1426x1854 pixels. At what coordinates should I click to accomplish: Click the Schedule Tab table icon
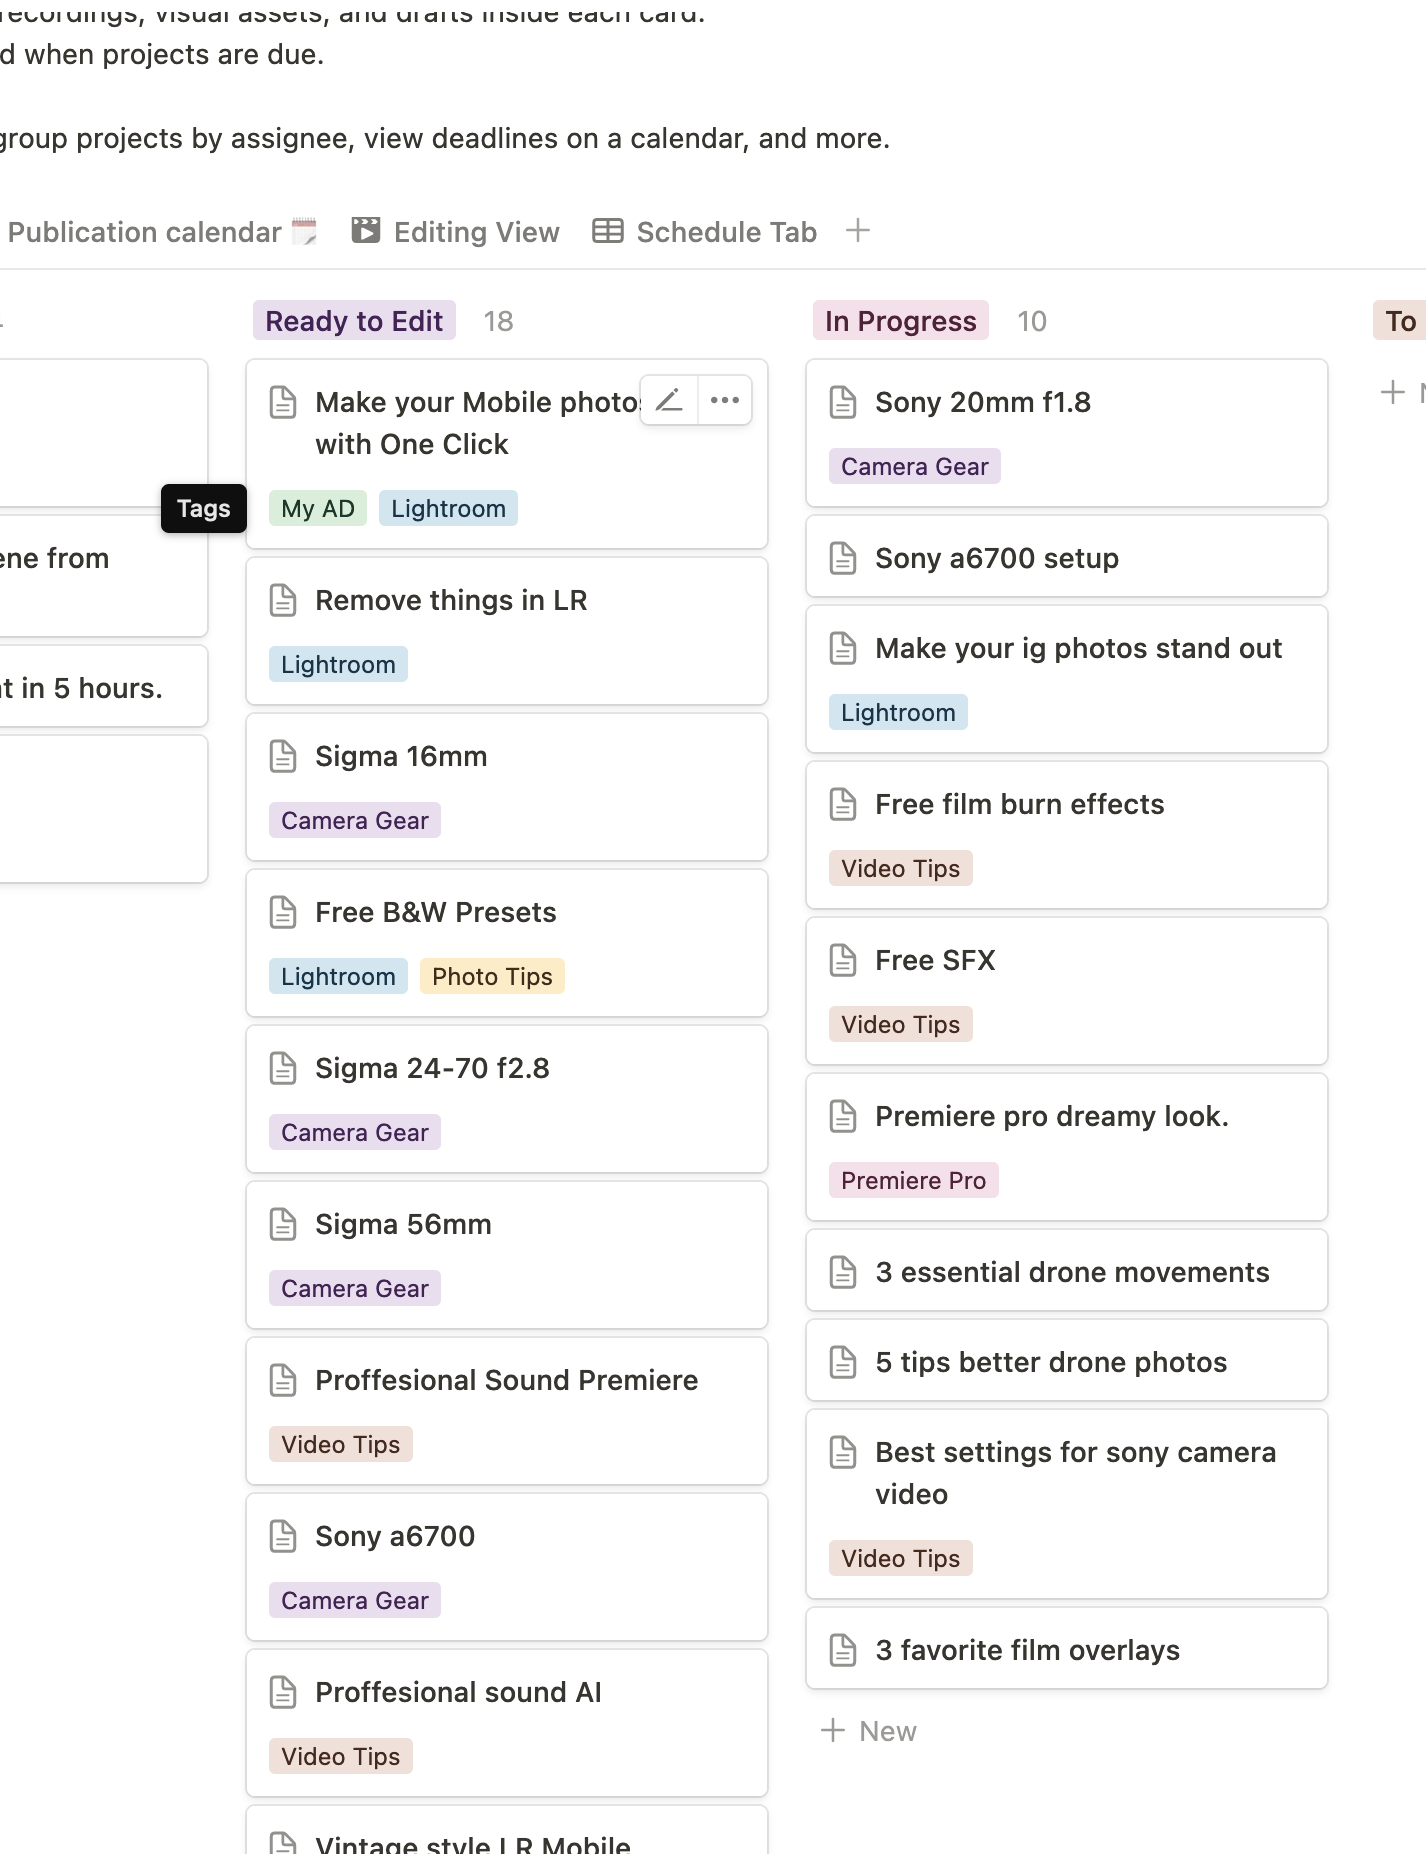(608, 231)
